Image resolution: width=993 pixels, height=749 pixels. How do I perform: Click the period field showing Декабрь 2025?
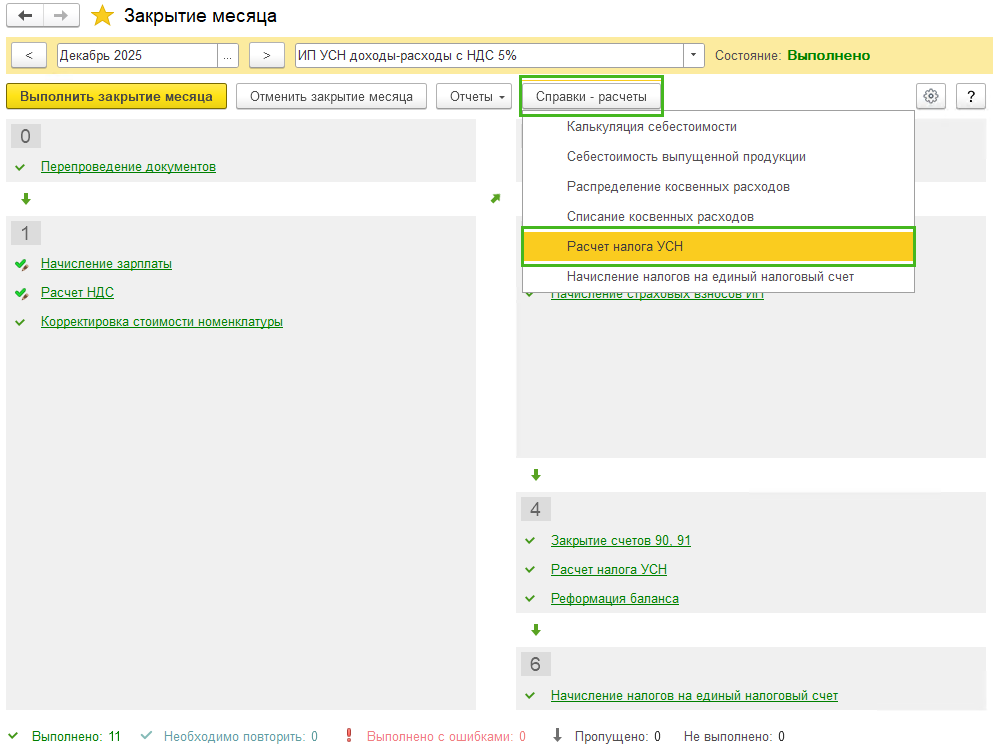[137, 56]
